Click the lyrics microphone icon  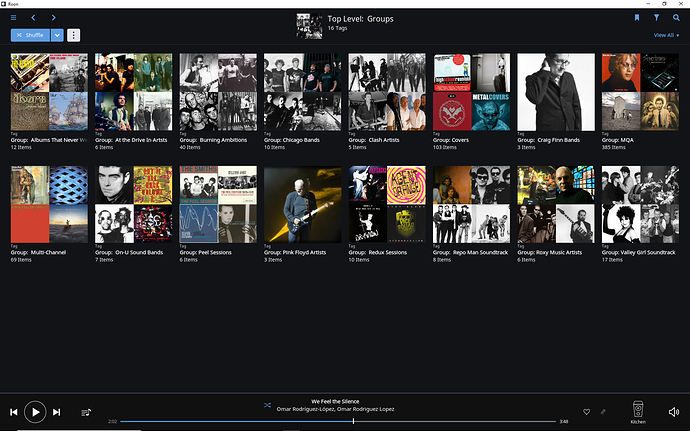coord(603,412)
